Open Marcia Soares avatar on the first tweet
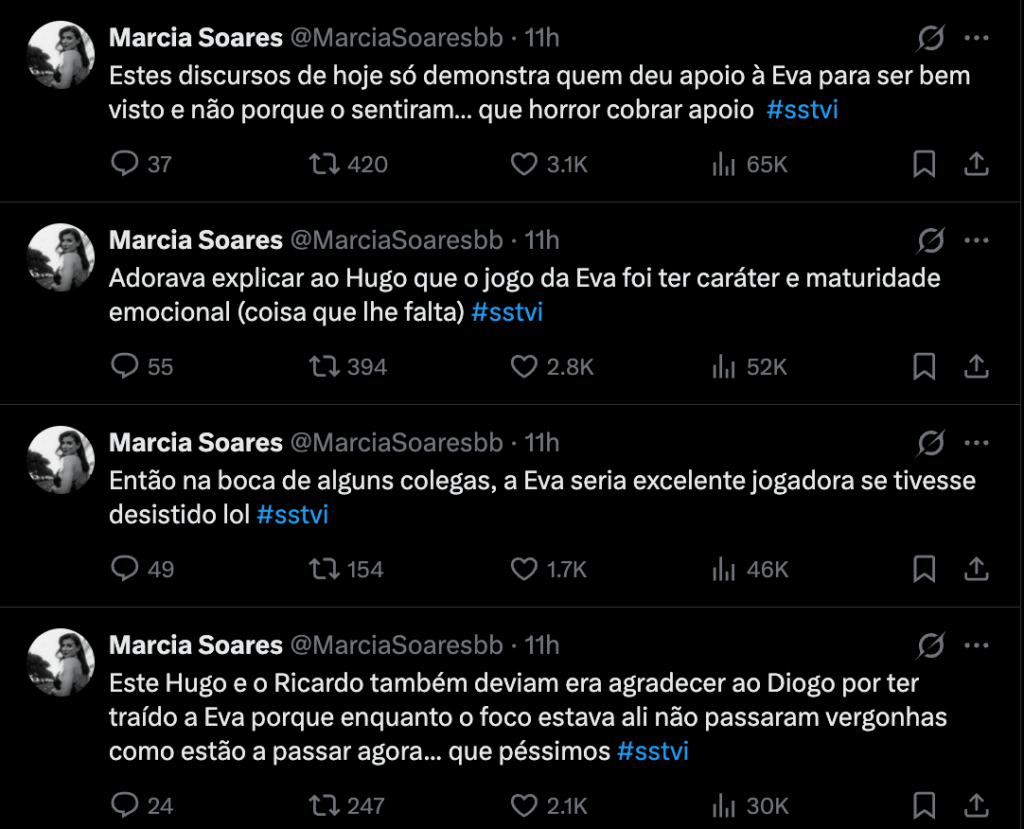The width and height of the screenshot is (1024, 829). point(60,55)
